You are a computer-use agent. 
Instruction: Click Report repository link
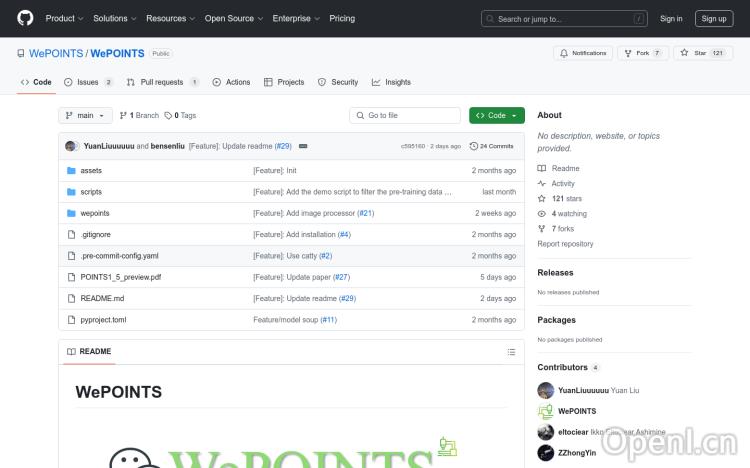[565, 244]
